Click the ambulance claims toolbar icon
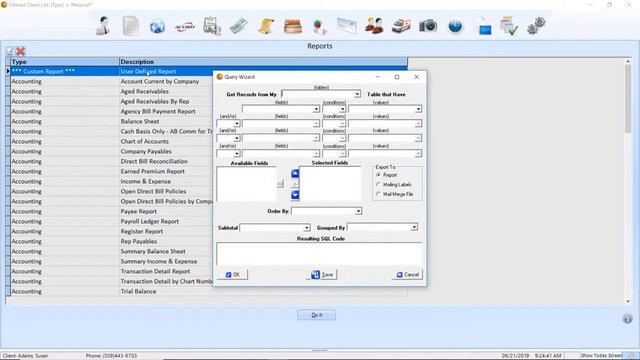The height and width of the screenshot is (360, 640). click(401, 26)
